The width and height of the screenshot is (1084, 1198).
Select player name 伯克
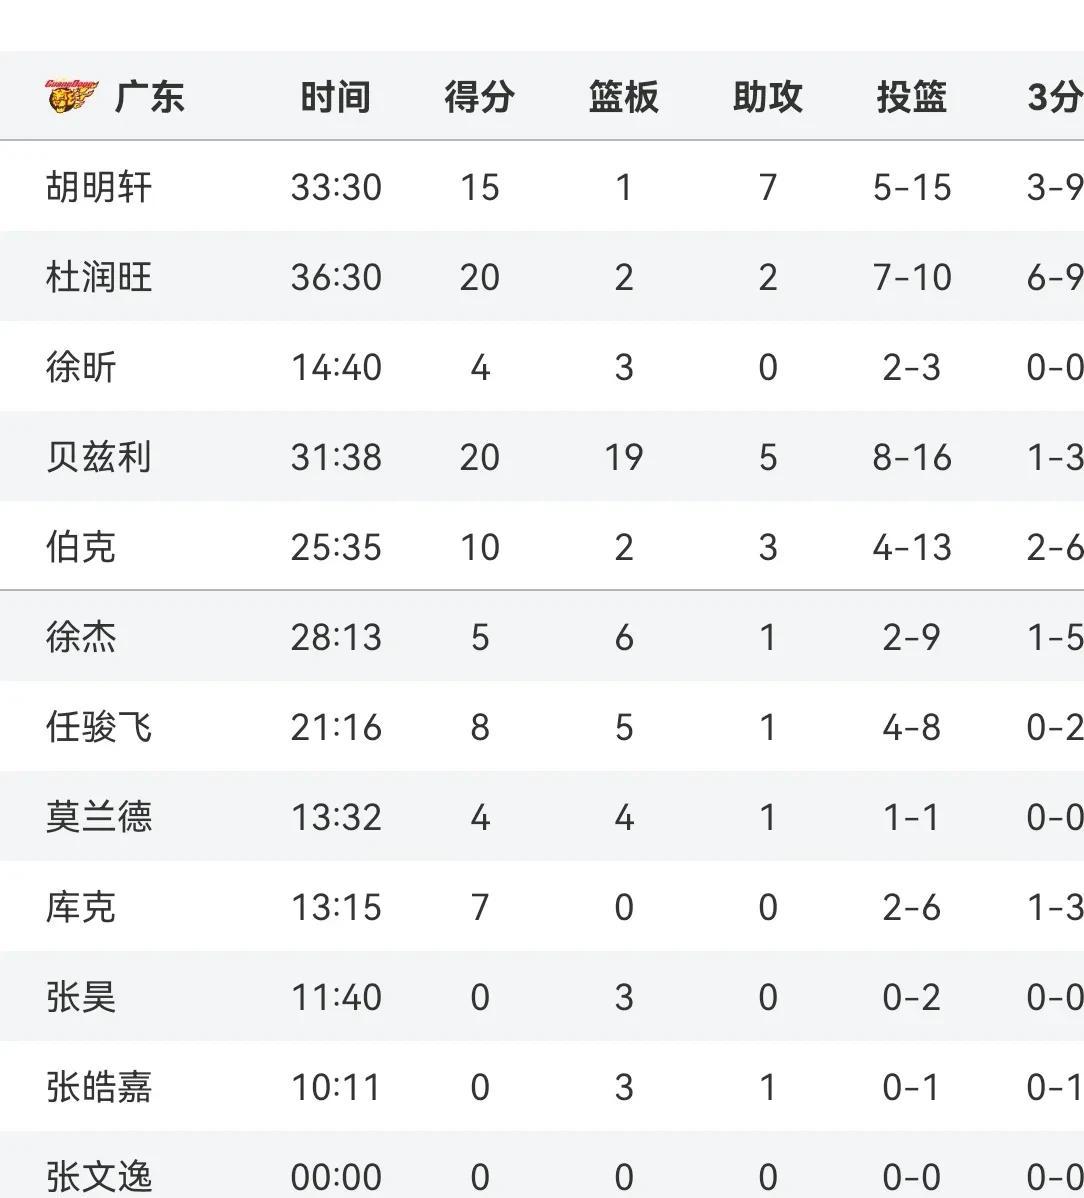81,547
